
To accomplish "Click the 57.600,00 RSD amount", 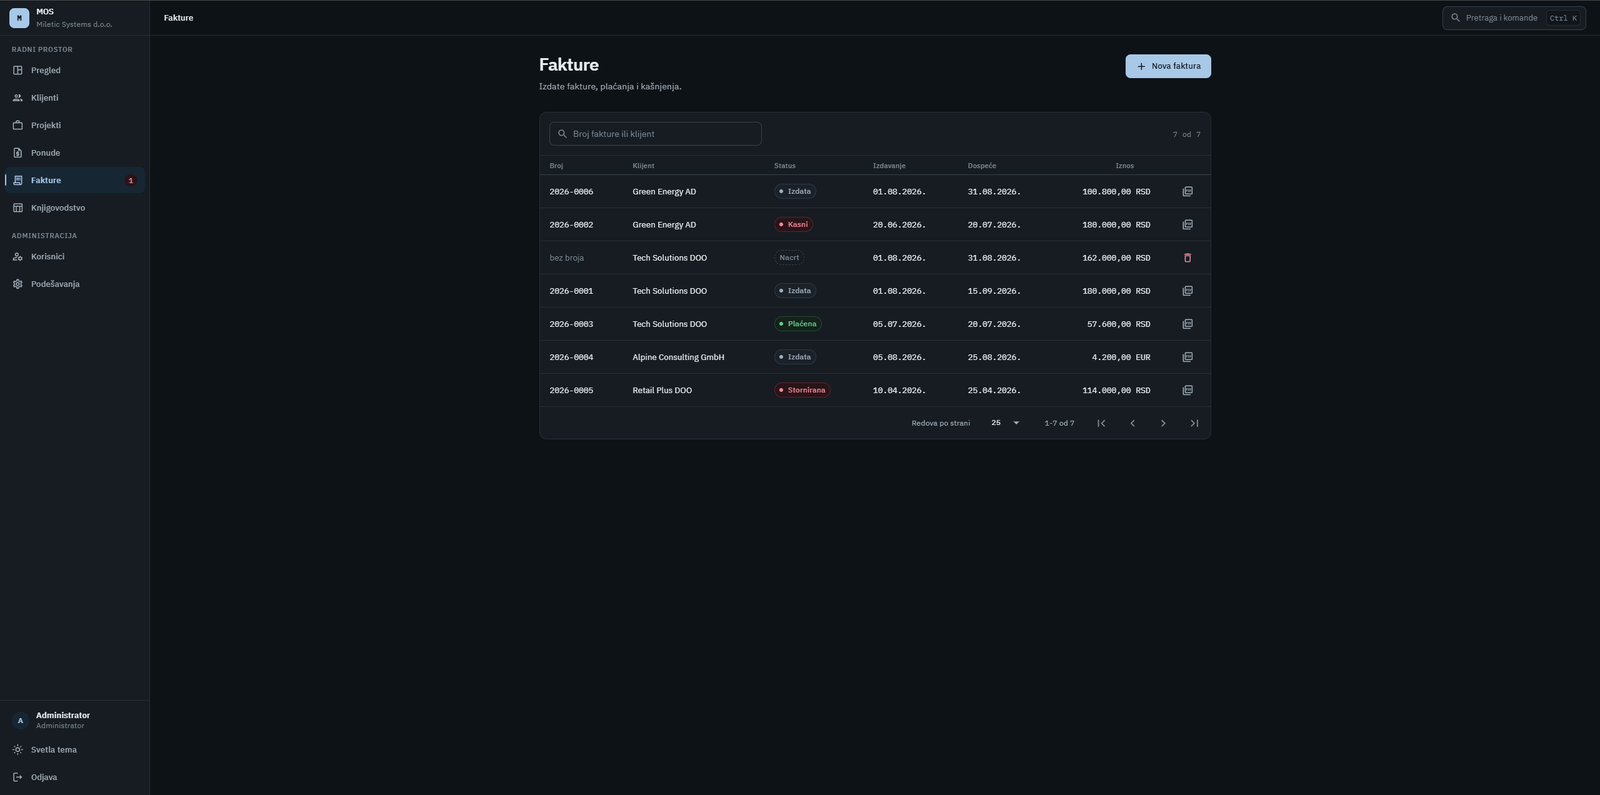I will click(x=1119, y=324).
